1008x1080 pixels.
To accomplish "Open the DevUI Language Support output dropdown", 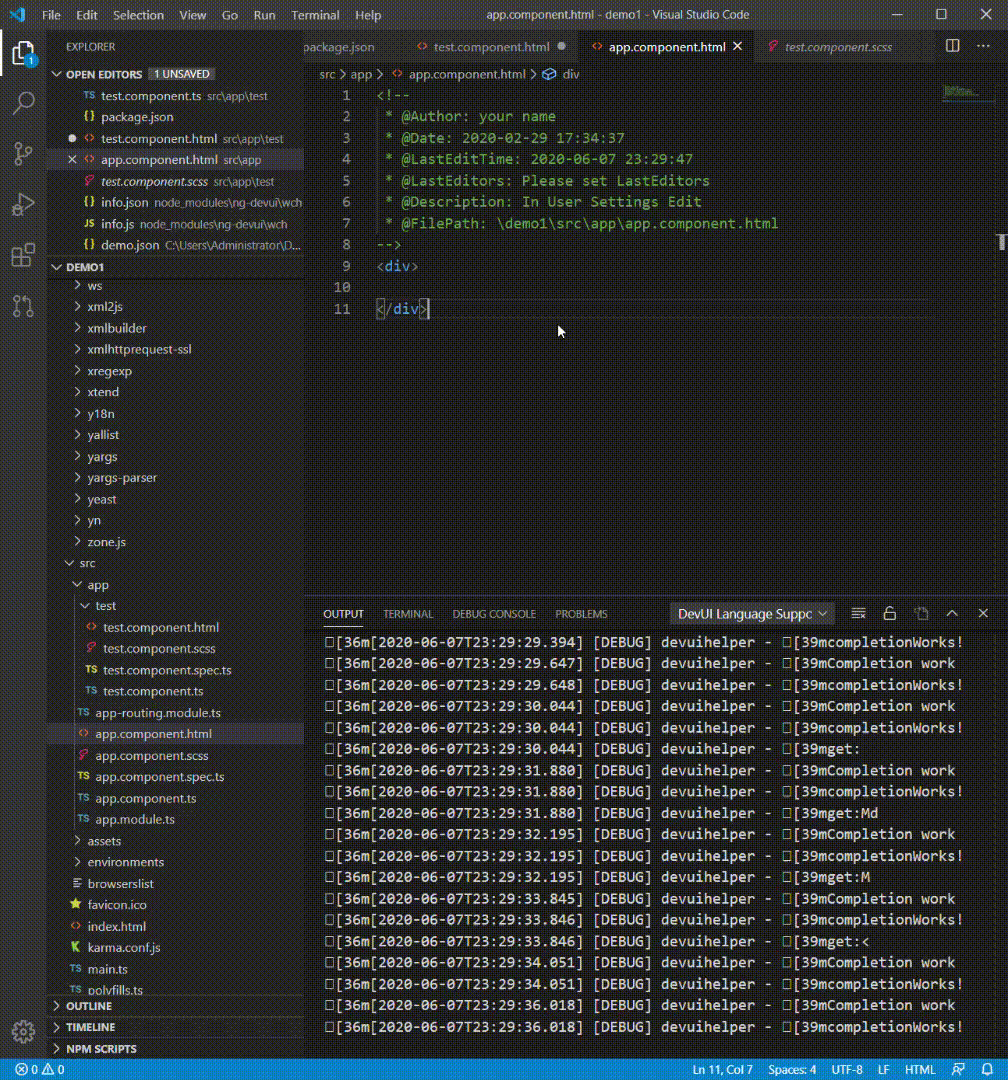I will [753, 613].
